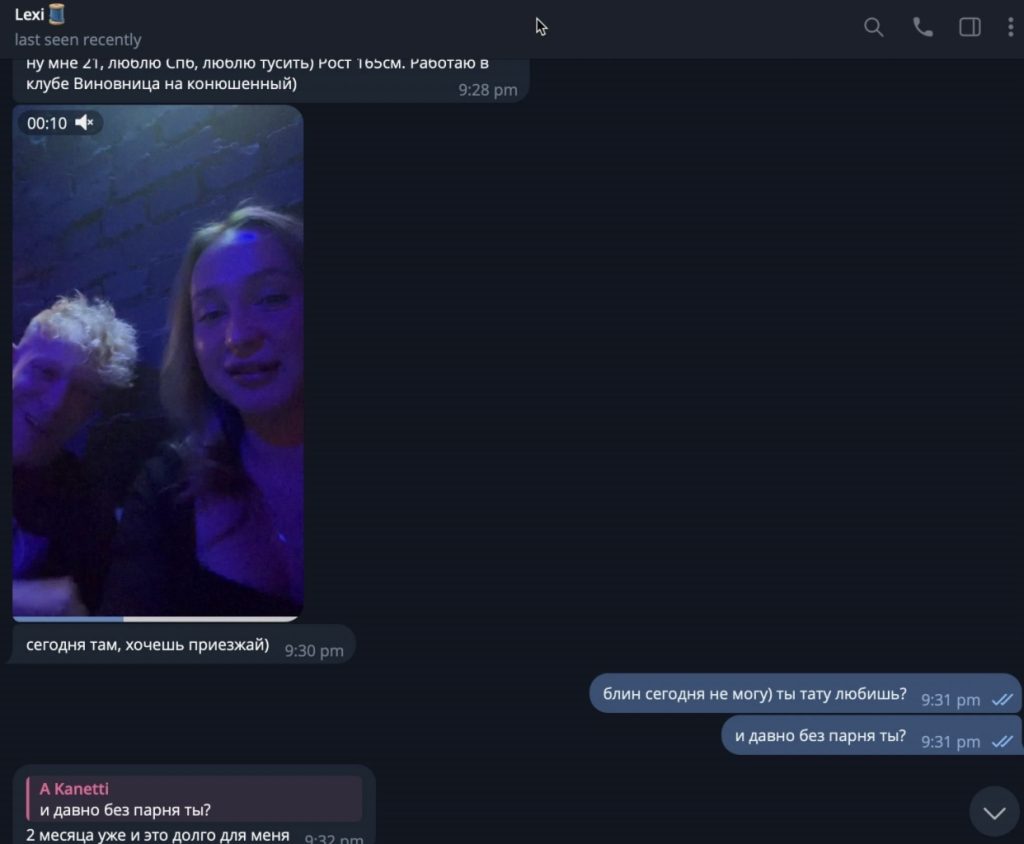Click the 9:30 pm message timestamp
Image resolution: width=1024 pixels, height=844 pixels.
tap(313, 651)
